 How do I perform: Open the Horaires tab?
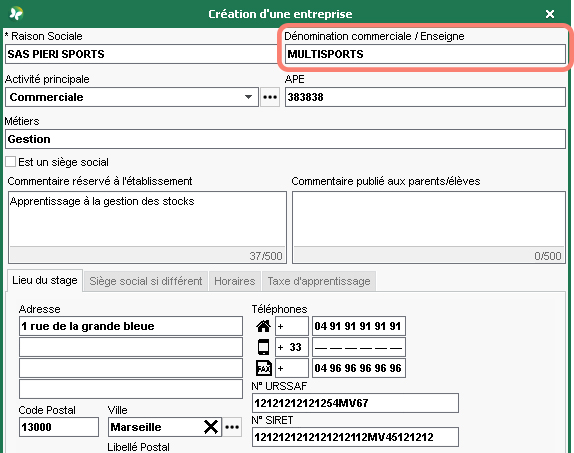pyautogui.click(x=235, y=281)
